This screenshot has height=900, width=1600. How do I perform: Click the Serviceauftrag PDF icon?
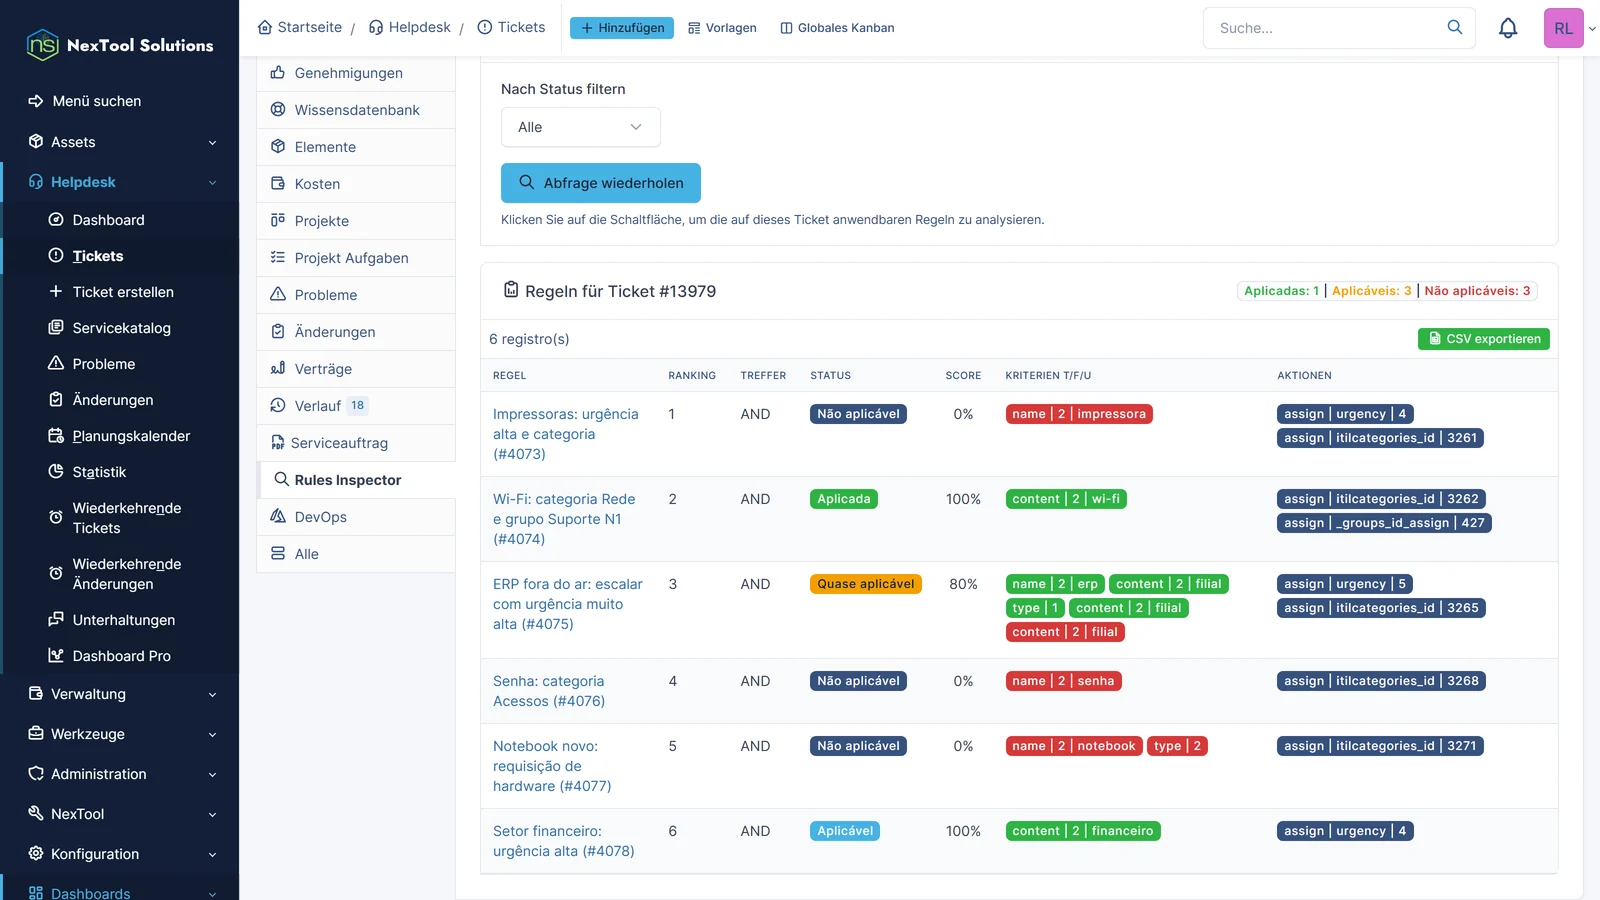click(277, 442)
